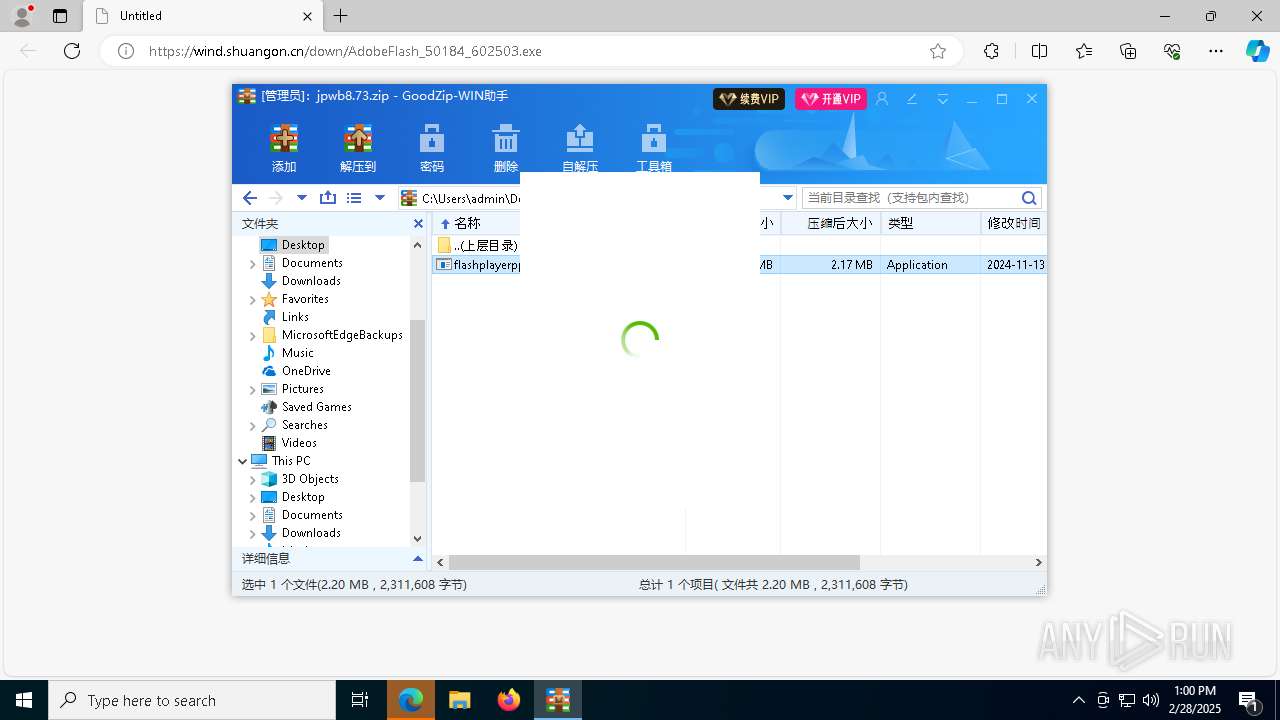Select the OneDrive folder
This screenshot has width=1280, height=720.
pyautogui.click(x=306, y=371)
